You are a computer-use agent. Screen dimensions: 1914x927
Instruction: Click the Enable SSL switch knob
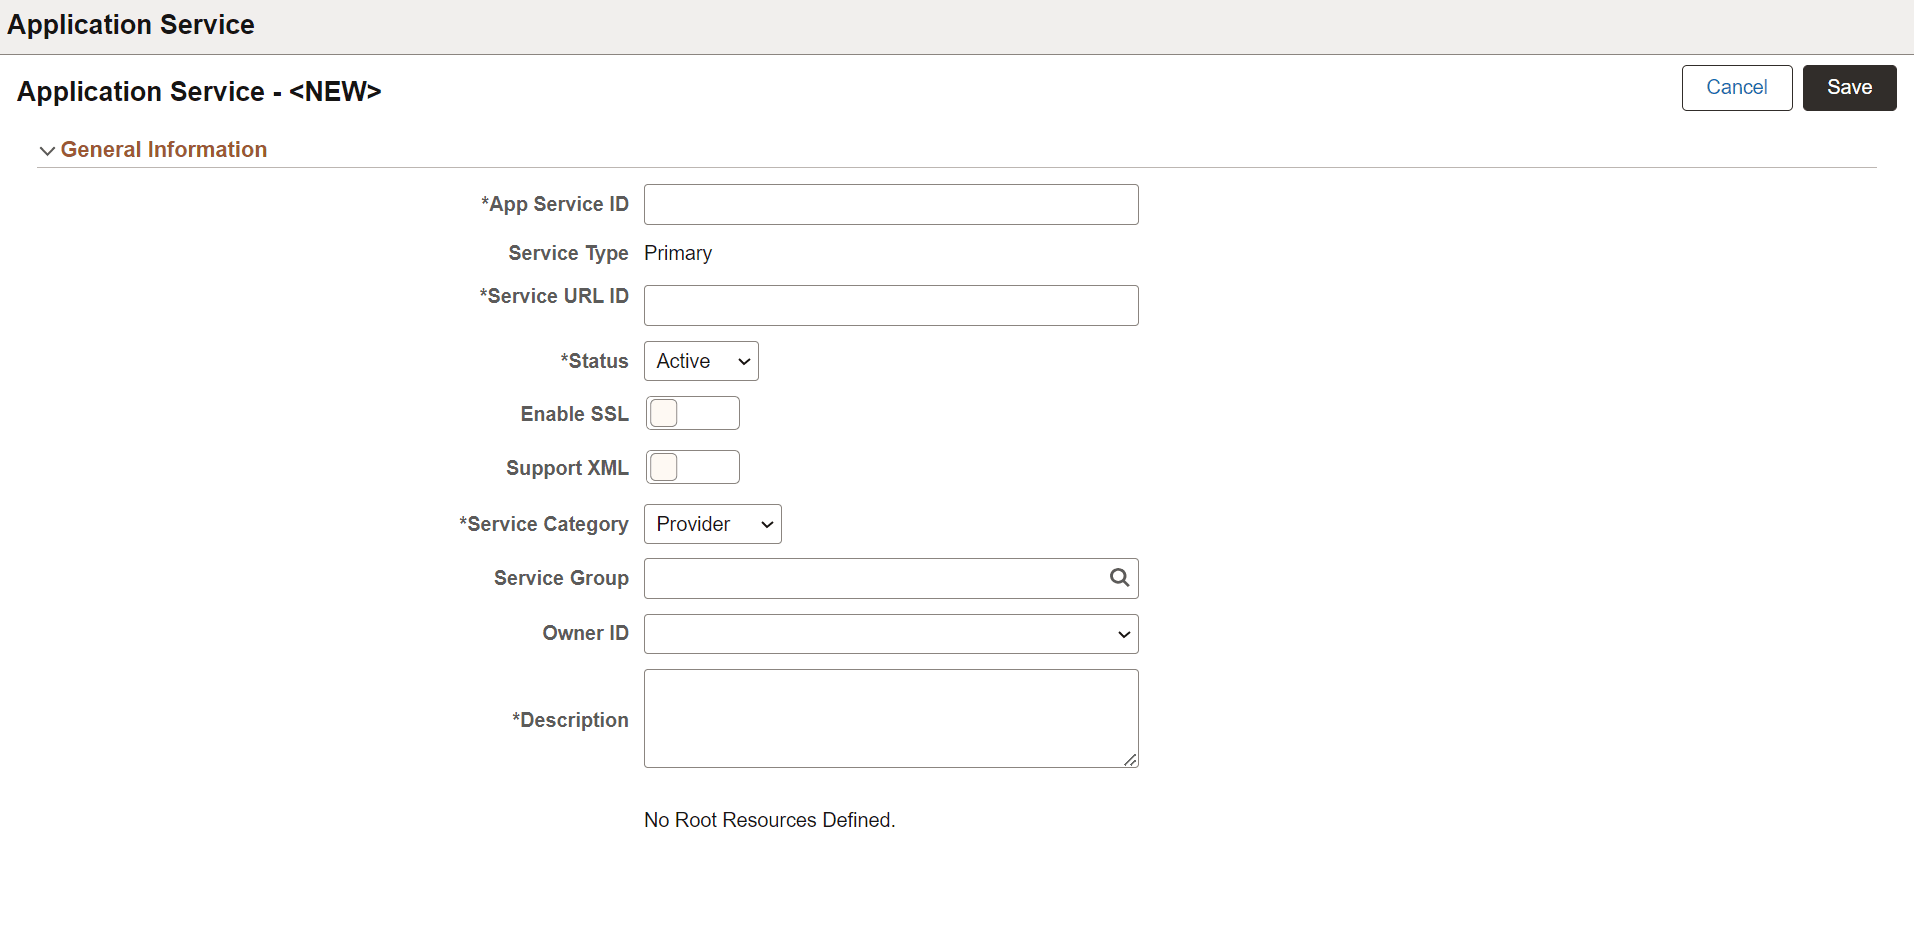coord(665,412)
